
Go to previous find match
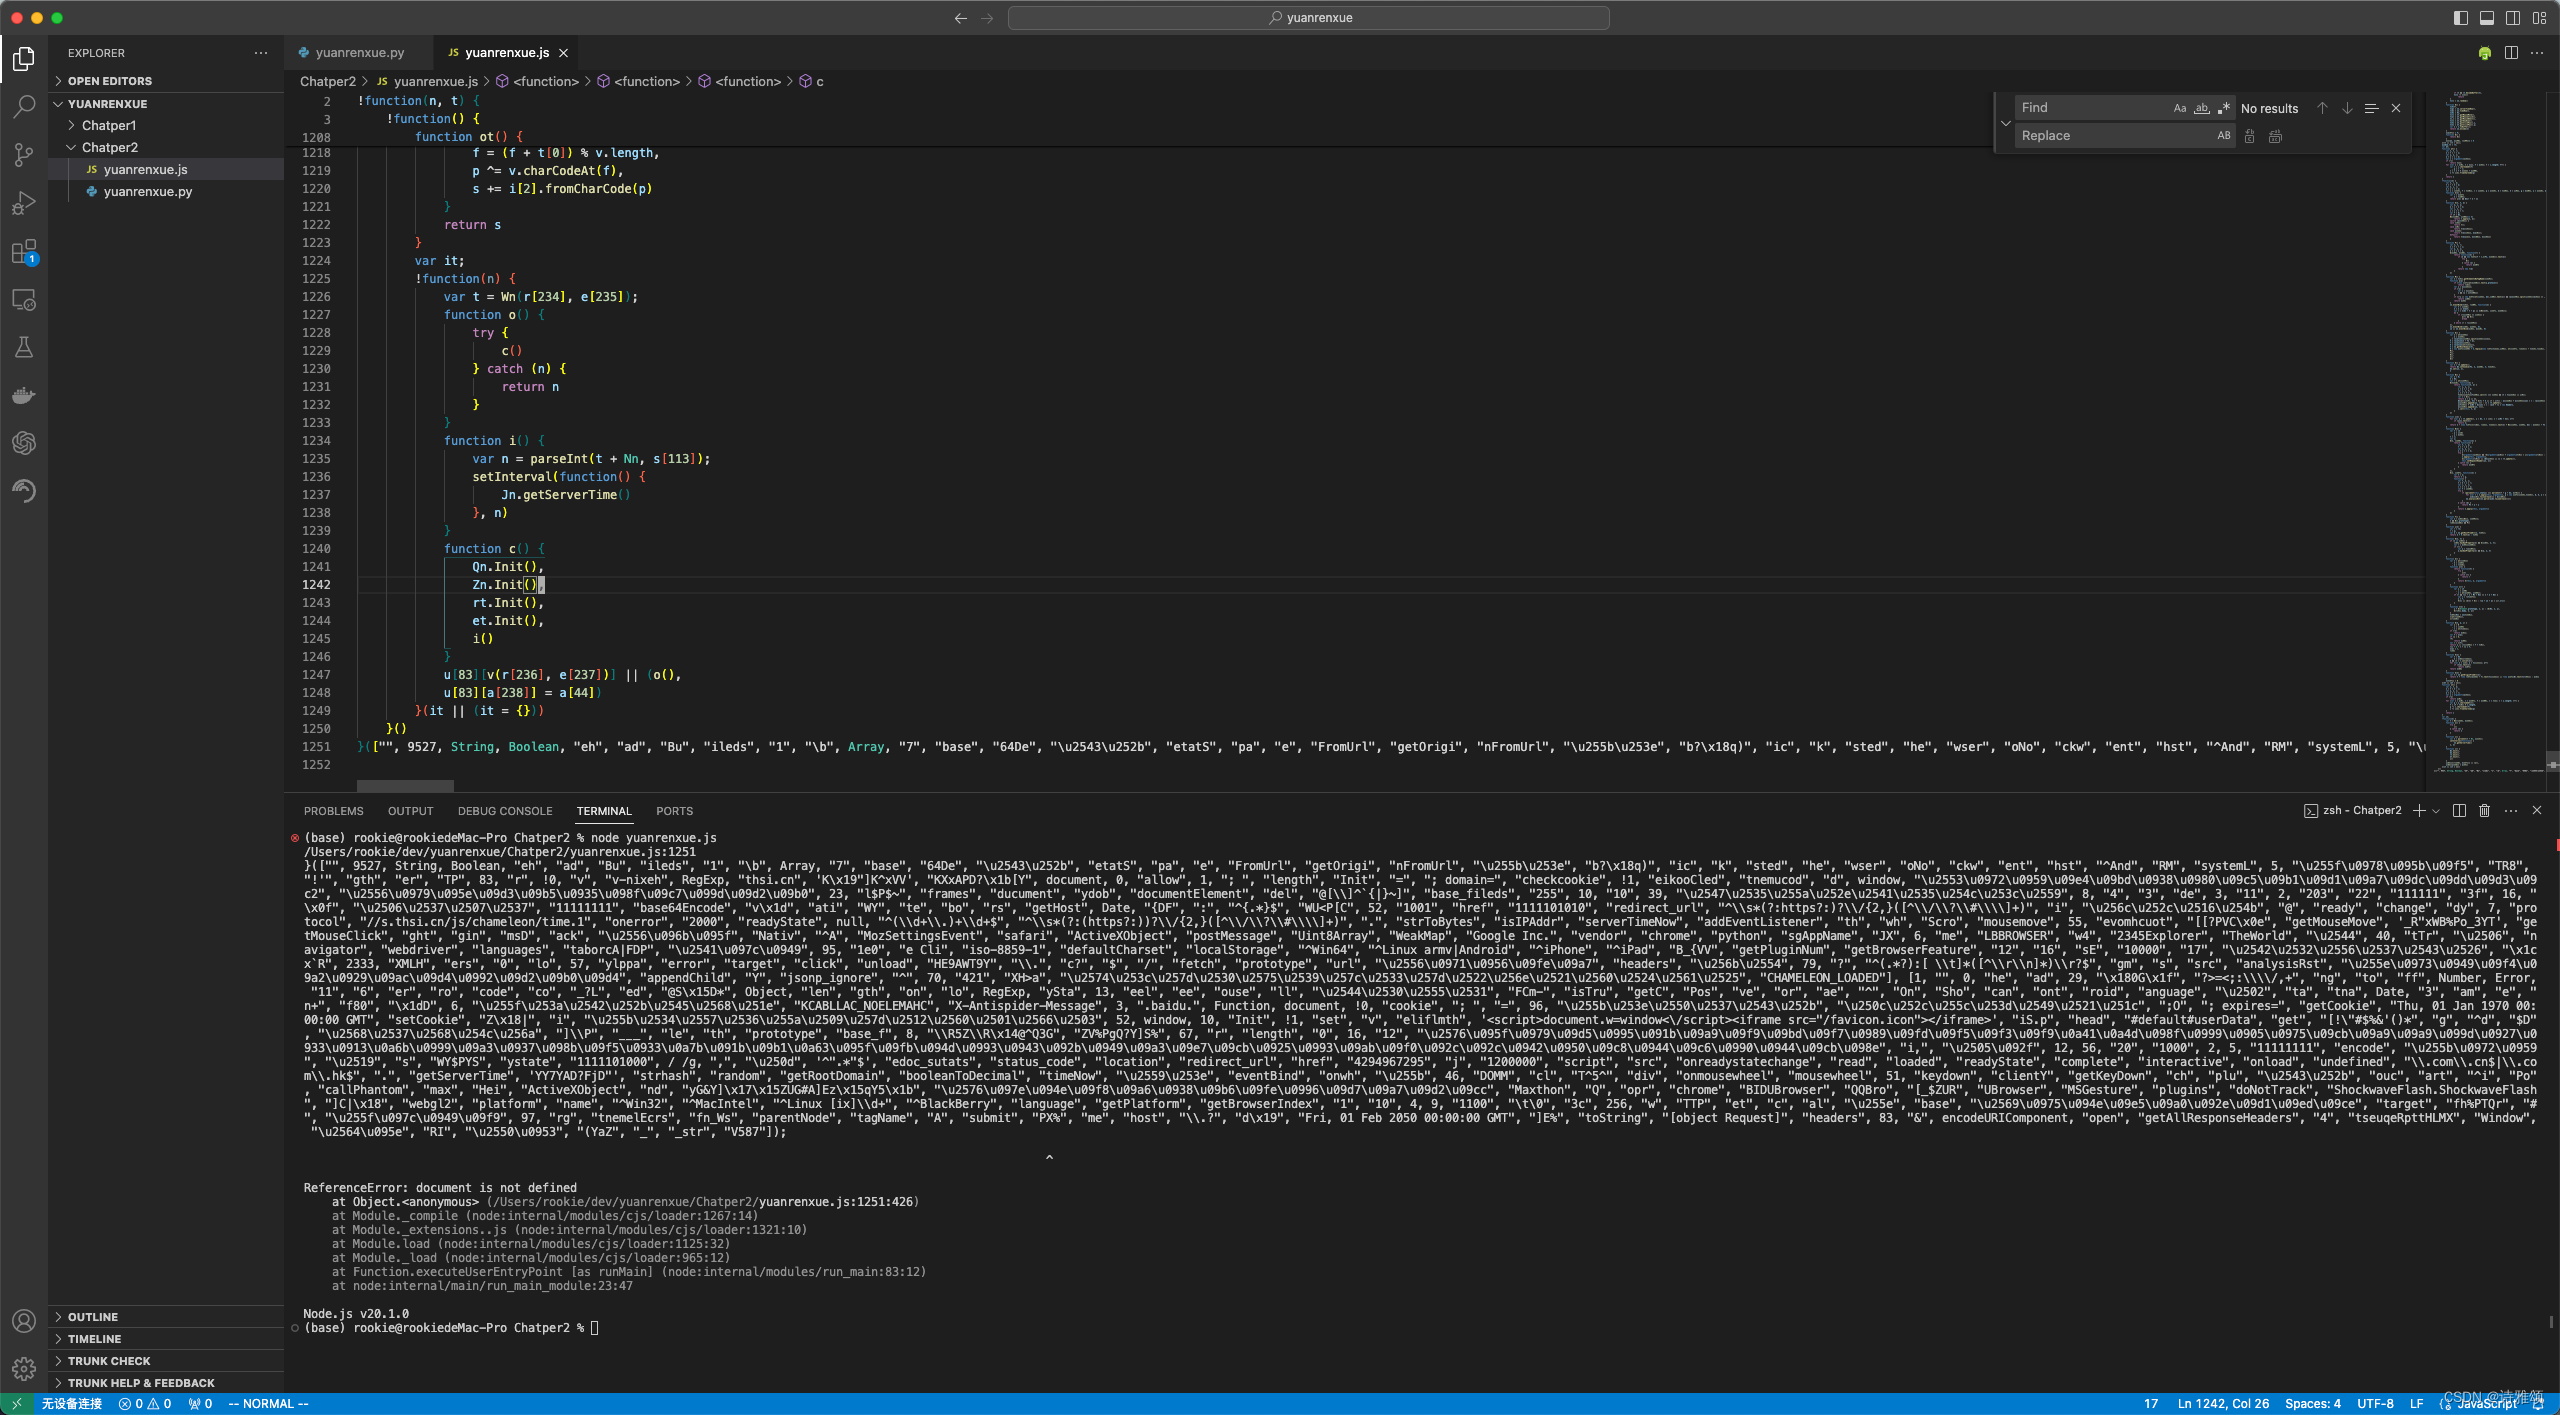2322,108
